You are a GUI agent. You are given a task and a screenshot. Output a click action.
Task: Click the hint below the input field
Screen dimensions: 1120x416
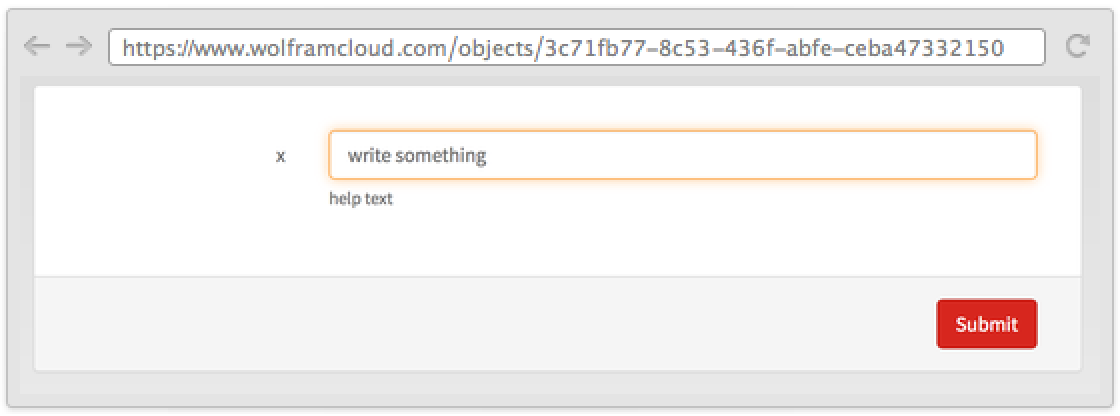[x=361, y=199]
